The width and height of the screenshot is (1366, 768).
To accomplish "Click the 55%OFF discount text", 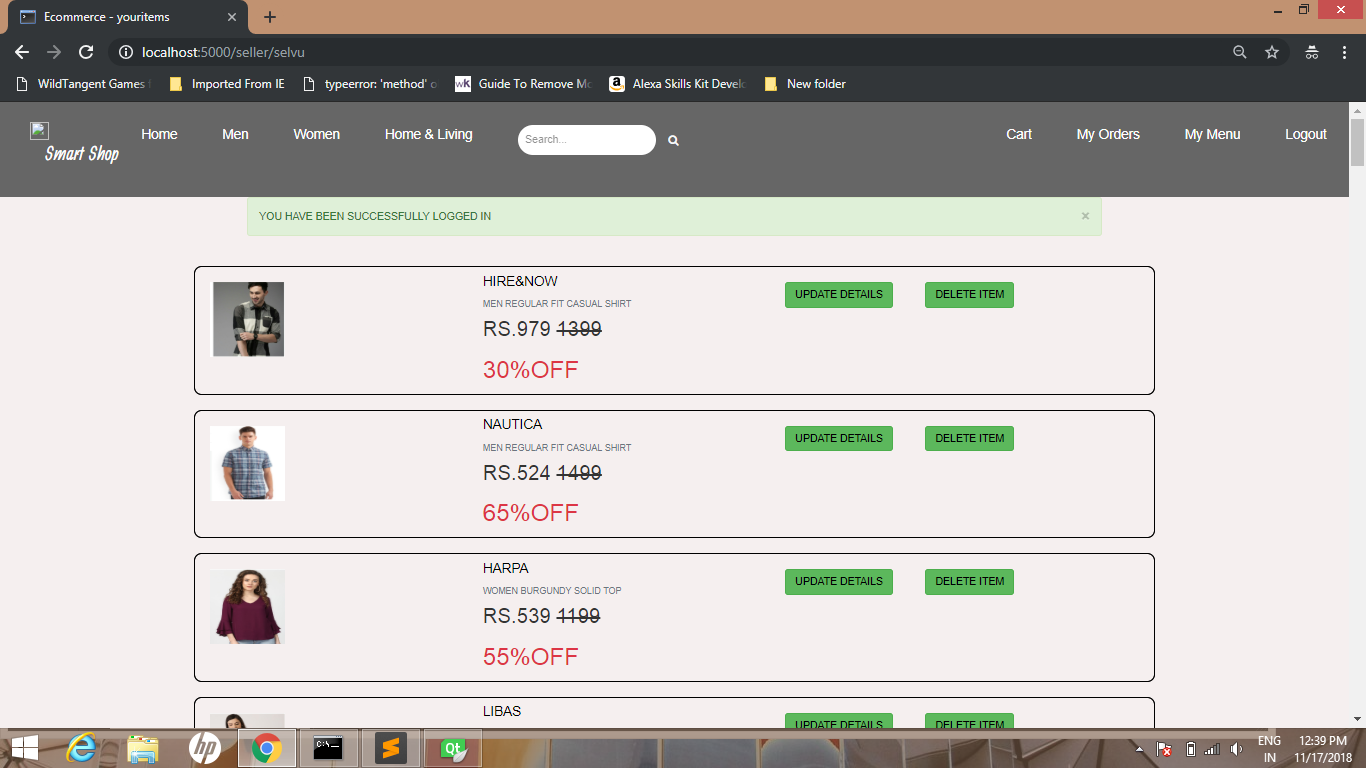I will coord(531,657).
